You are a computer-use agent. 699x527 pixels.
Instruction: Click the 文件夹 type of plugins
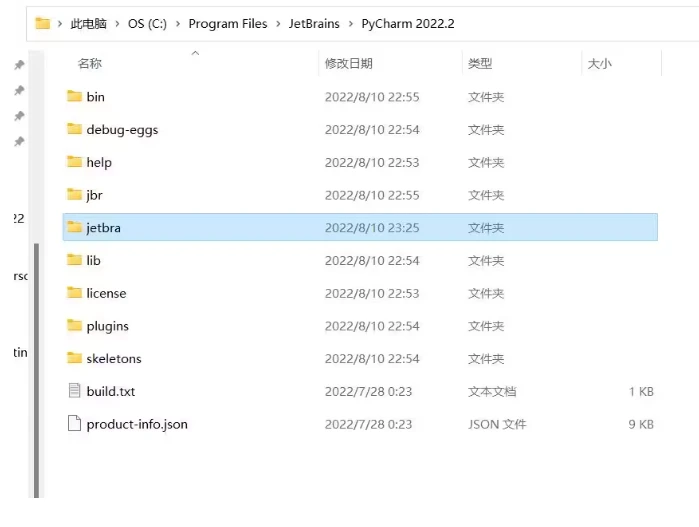(x=486, y=326)
